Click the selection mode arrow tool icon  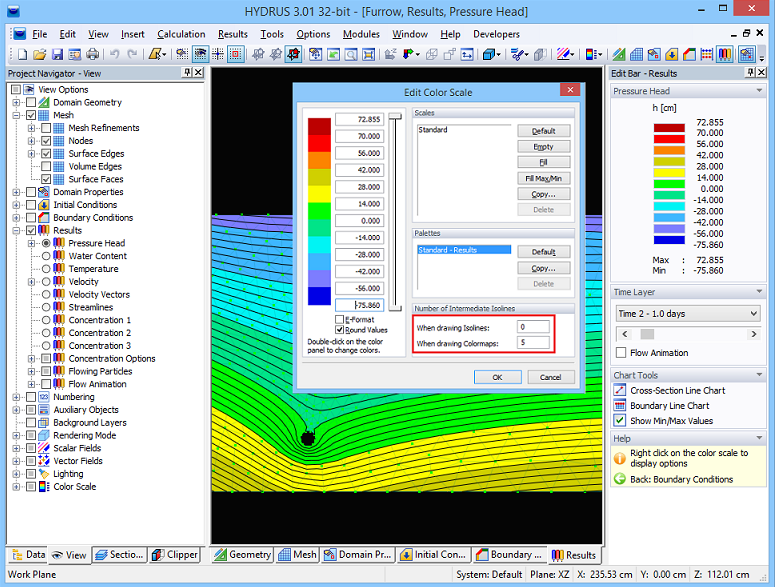pos(156,54)
